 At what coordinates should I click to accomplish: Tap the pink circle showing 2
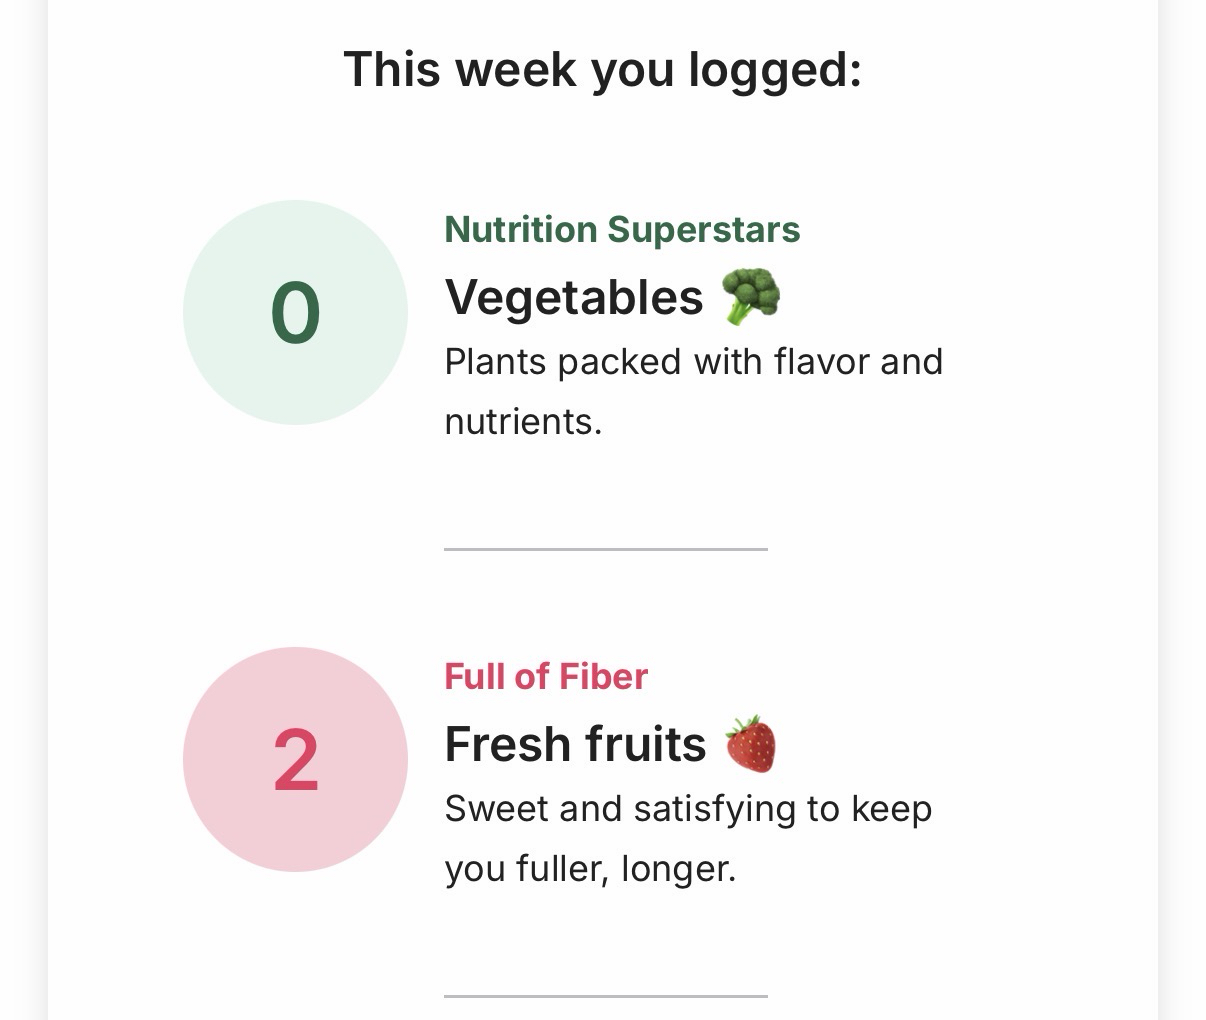[x=295, y=760]
